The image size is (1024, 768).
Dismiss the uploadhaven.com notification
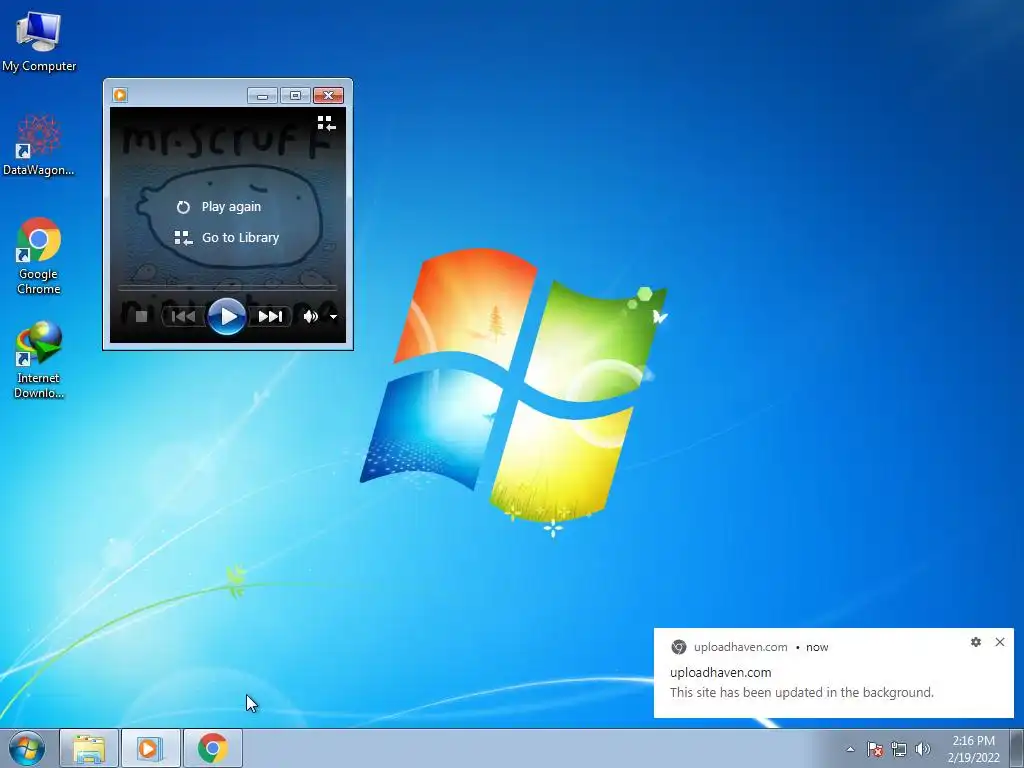tap(1000, 642)
